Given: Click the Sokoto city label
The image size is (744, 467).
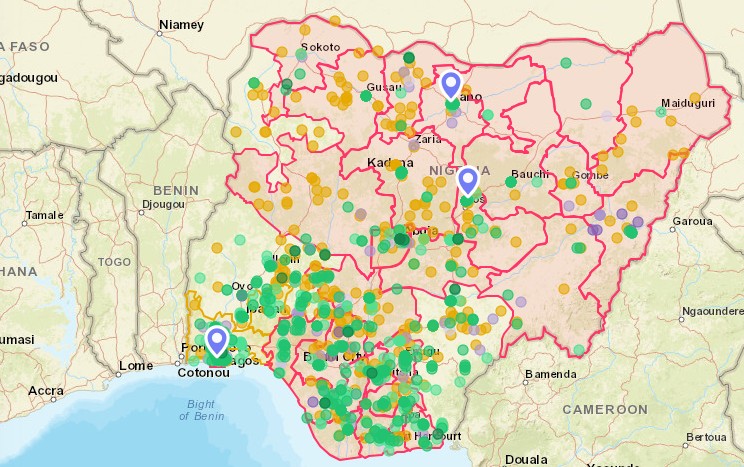Looking at the screenshot, I should 321,47.
